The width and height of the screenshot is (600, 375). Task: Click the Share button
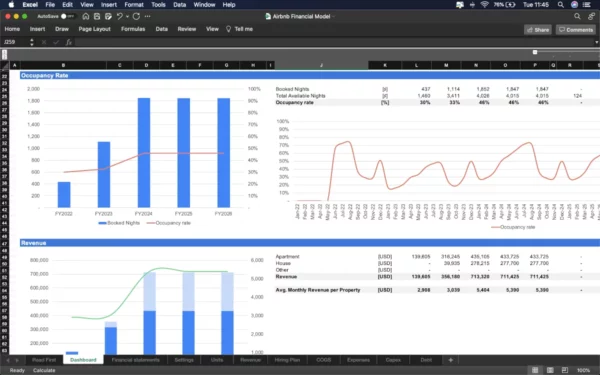pos(538,30)
